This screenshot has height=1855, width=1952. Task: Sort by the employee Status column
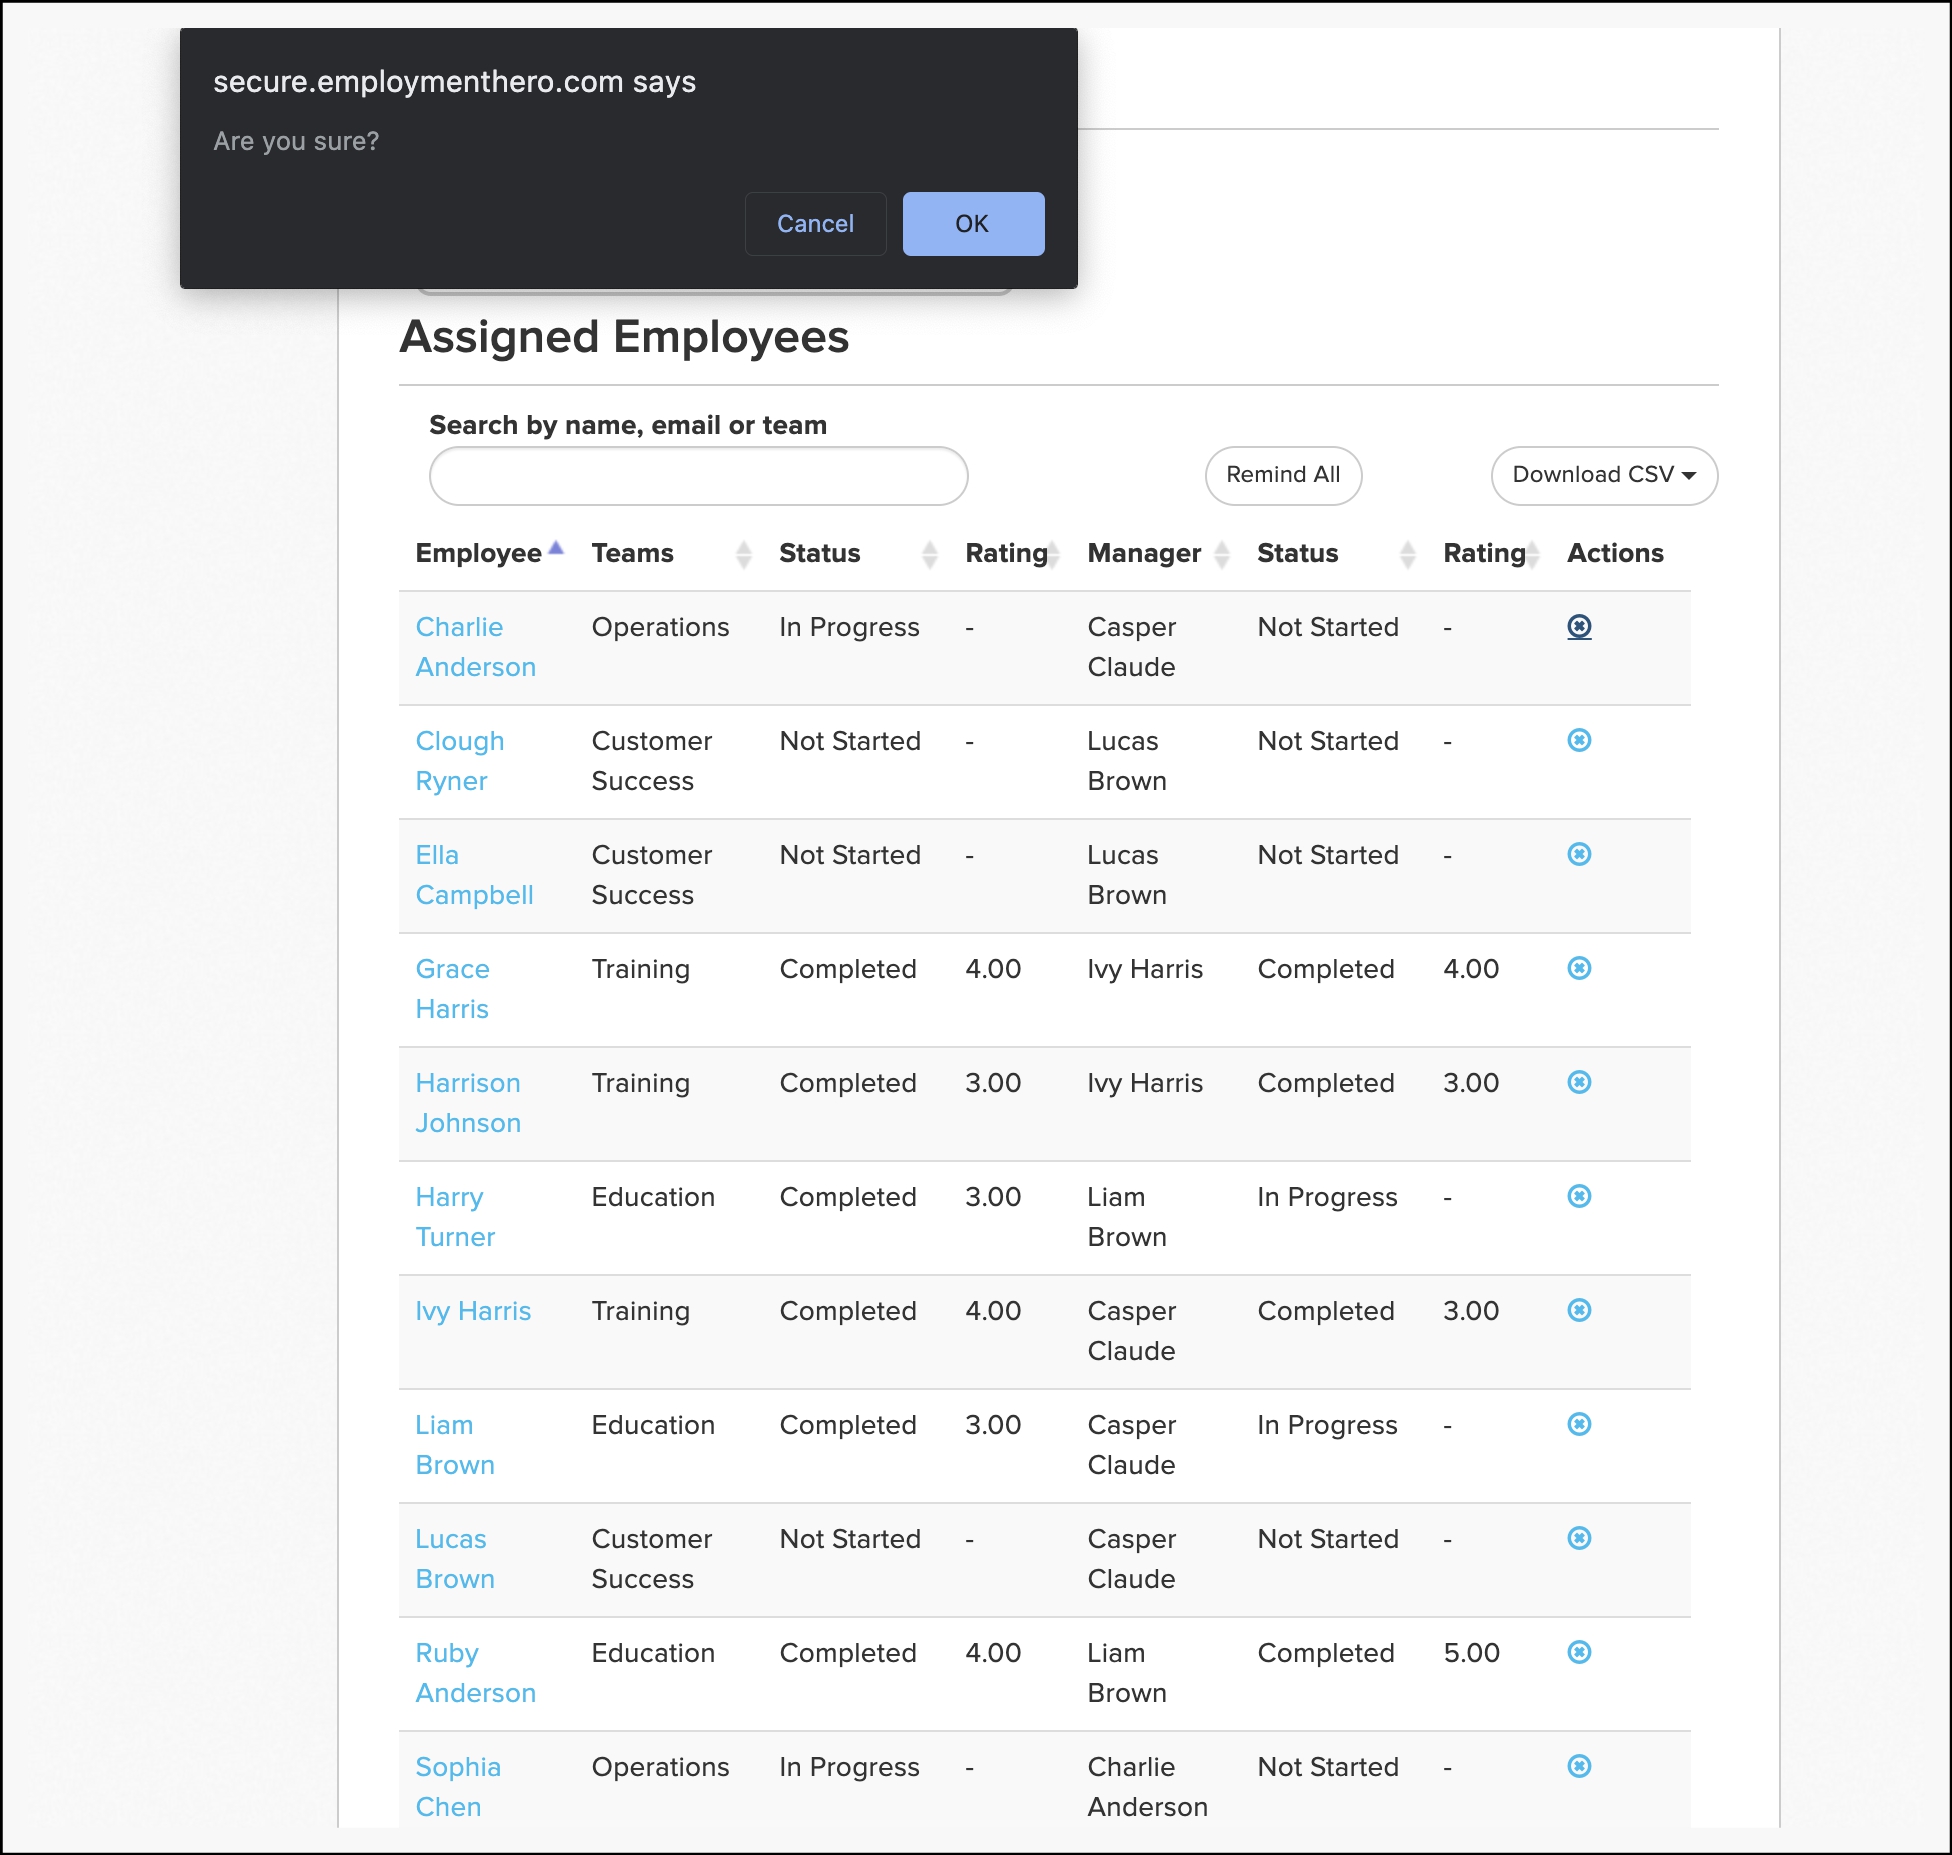click(x=858, y=553)
